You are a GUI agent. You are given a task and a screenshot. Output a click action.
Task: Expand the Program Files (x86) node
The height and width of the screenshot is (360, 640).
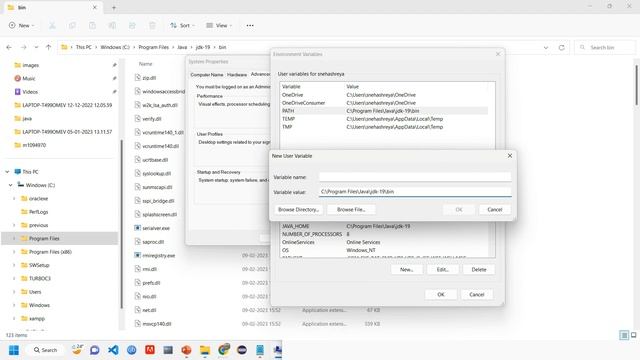[x=14, y=252]
